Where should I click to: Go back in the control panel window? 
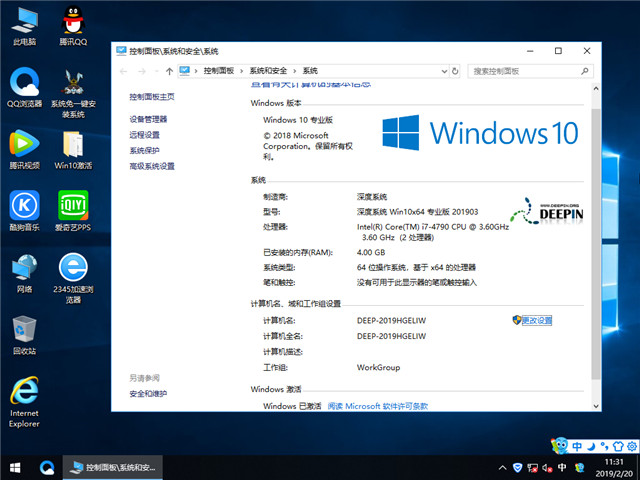pos(123,71)
